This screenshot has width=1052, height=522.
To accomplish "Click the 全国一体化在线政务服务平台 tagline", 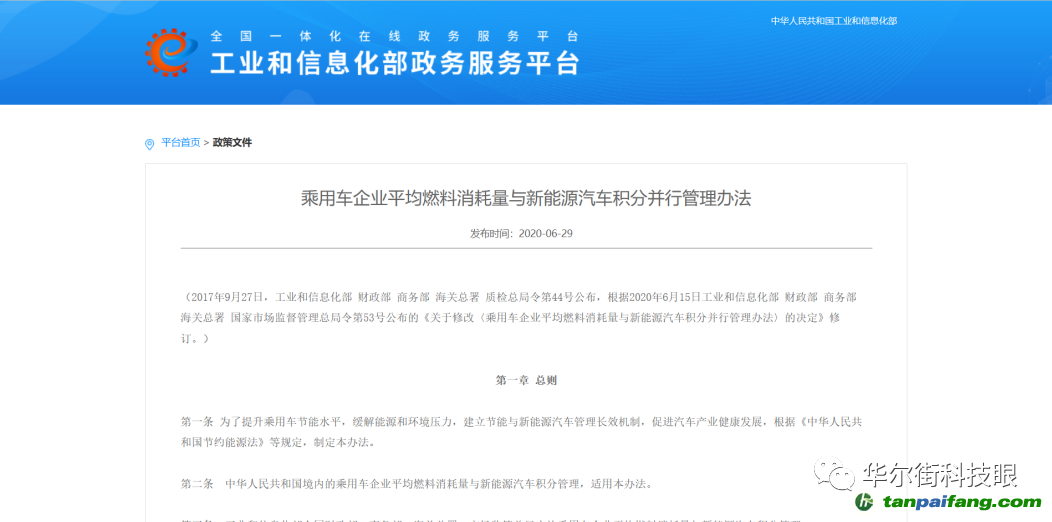I will (394, 36).
